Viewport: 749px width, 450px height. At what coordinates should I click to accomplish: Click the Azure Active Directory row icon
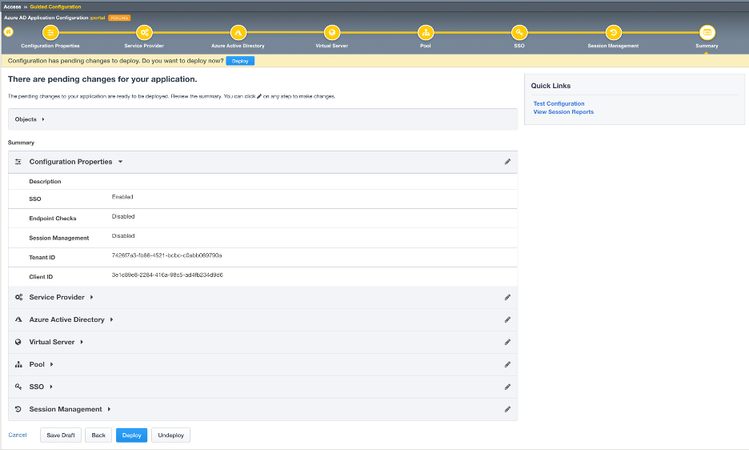tap(18, 320)
